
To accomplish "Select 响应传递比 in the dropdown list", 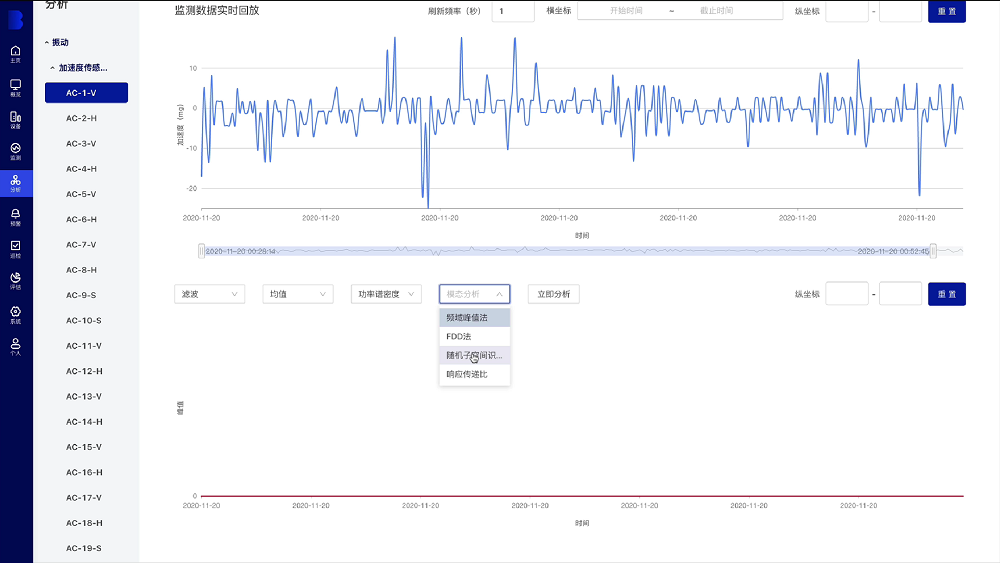I will tap(474, 374).
